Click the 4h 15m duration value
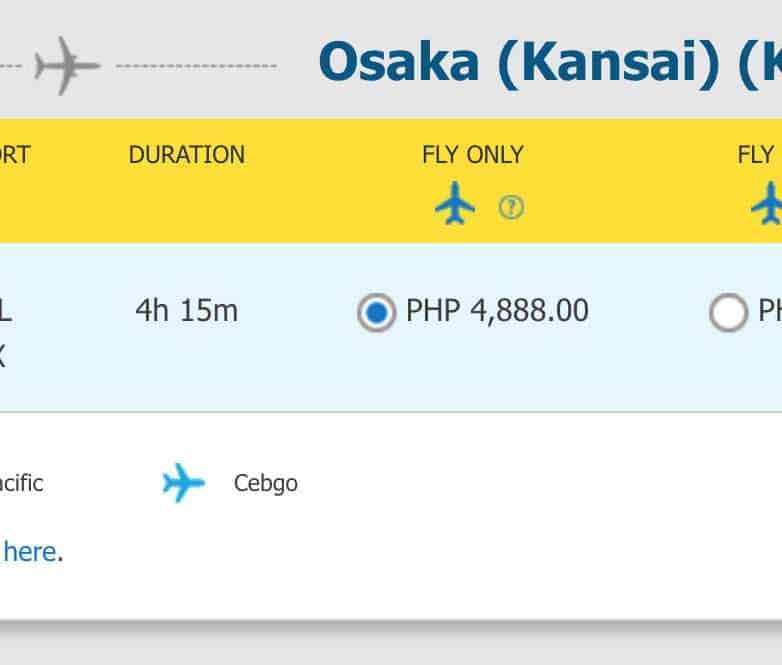The image size is (782, 665). [186, 311]
